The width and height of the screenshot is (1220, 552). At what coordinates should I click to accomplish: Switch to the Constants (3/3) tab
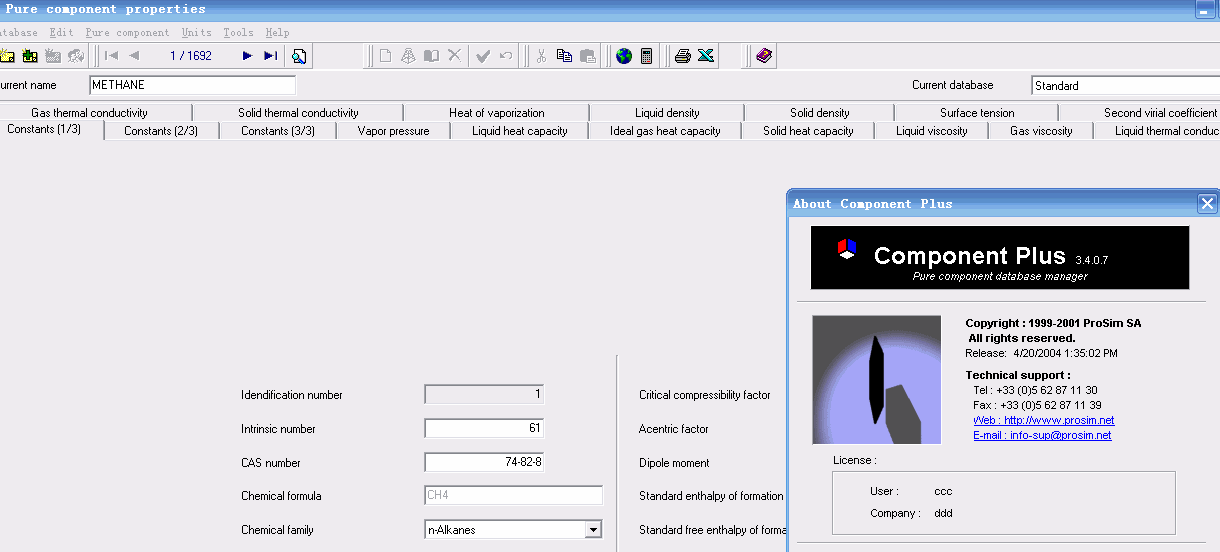[278, 131]
